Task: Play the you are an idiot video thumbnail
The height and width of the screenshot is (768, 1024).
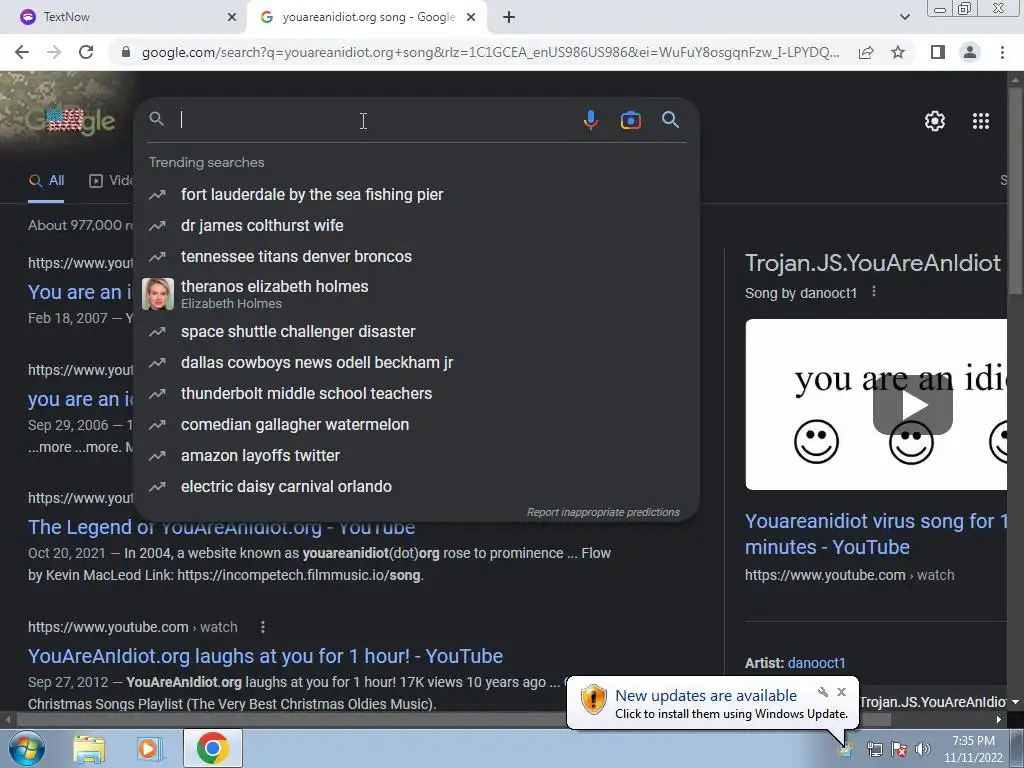Action: 912,405
